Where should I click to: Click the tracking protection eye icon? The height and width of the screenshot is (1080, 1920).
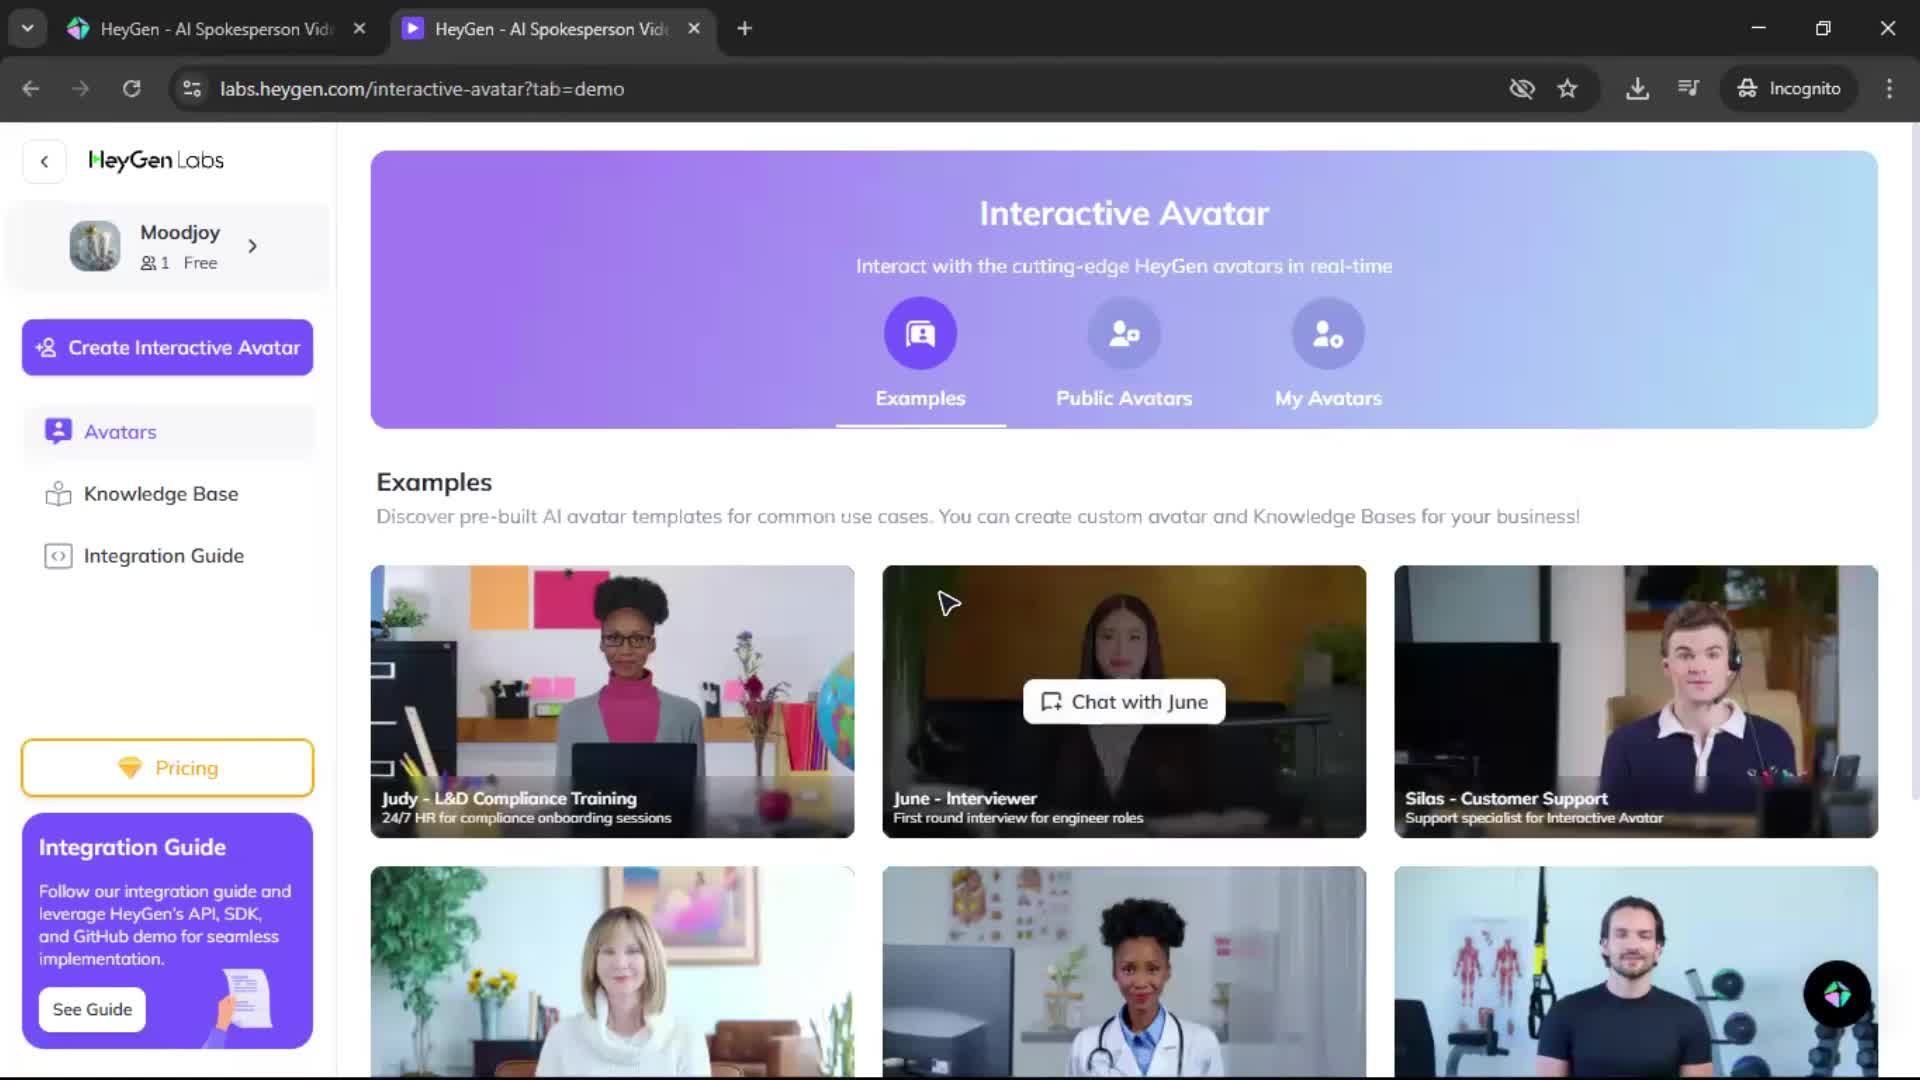(1521, 88)
